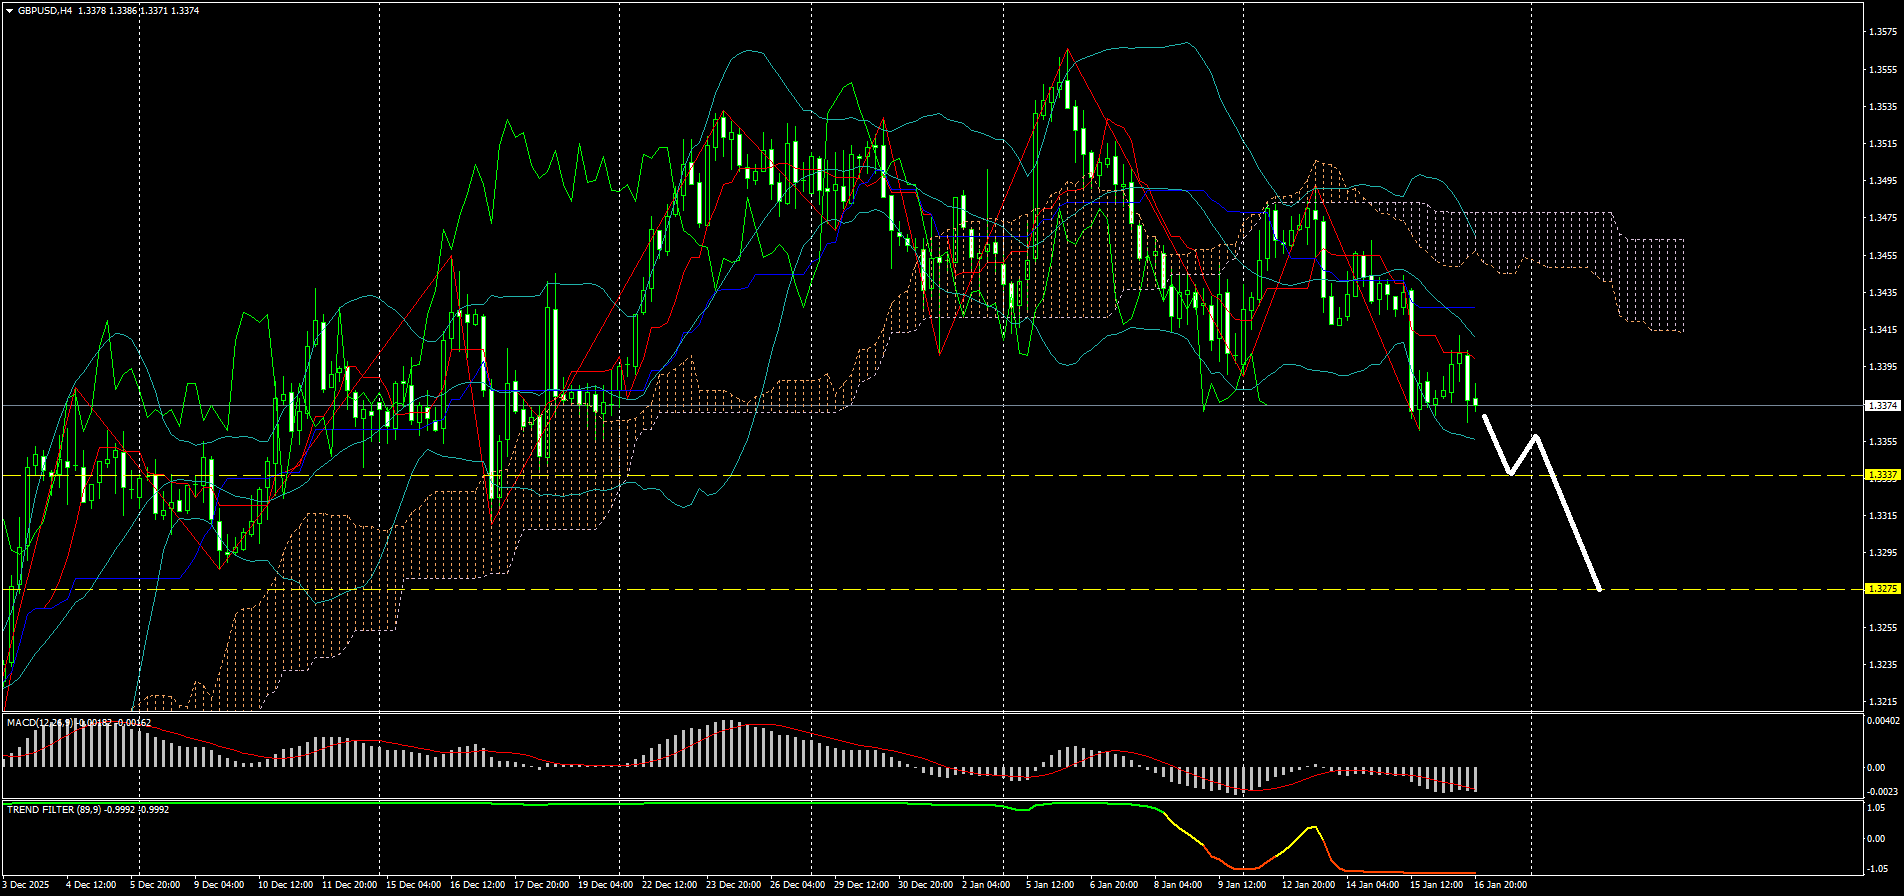The width and height of the screenshot is (1904, 896).
Task: Select the current price label 1.3374
Action: pos(1883,406)
